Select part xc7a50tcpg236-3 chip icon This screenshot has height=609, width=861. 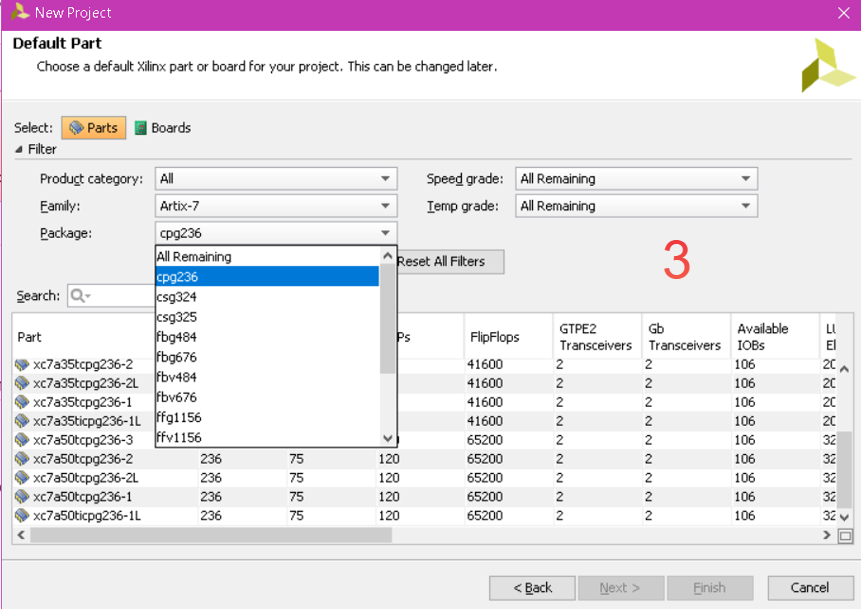(22, 440)
